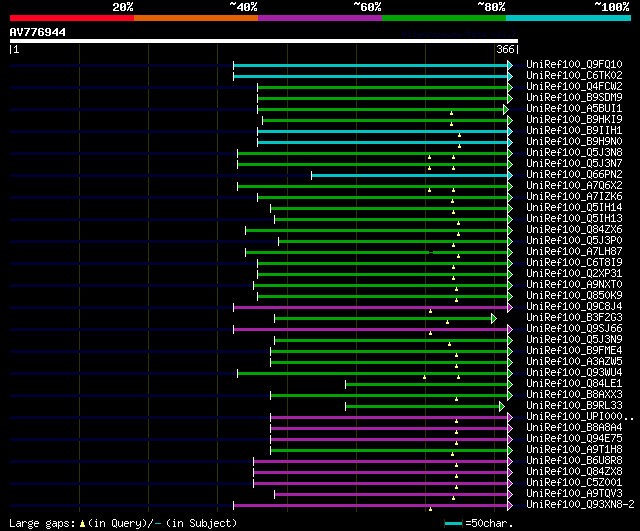Click the truncated UniRef100_UPI000.. label

[x=580, y=417]
